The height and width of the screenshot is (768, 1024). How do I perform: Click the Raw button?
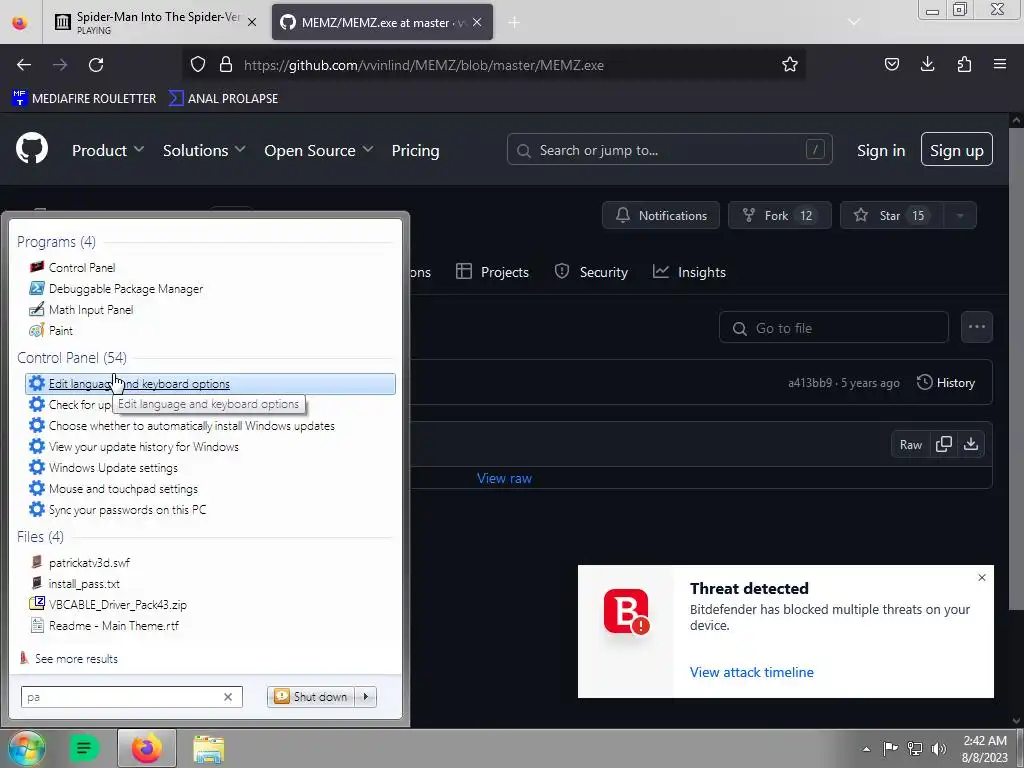[910, 445]
